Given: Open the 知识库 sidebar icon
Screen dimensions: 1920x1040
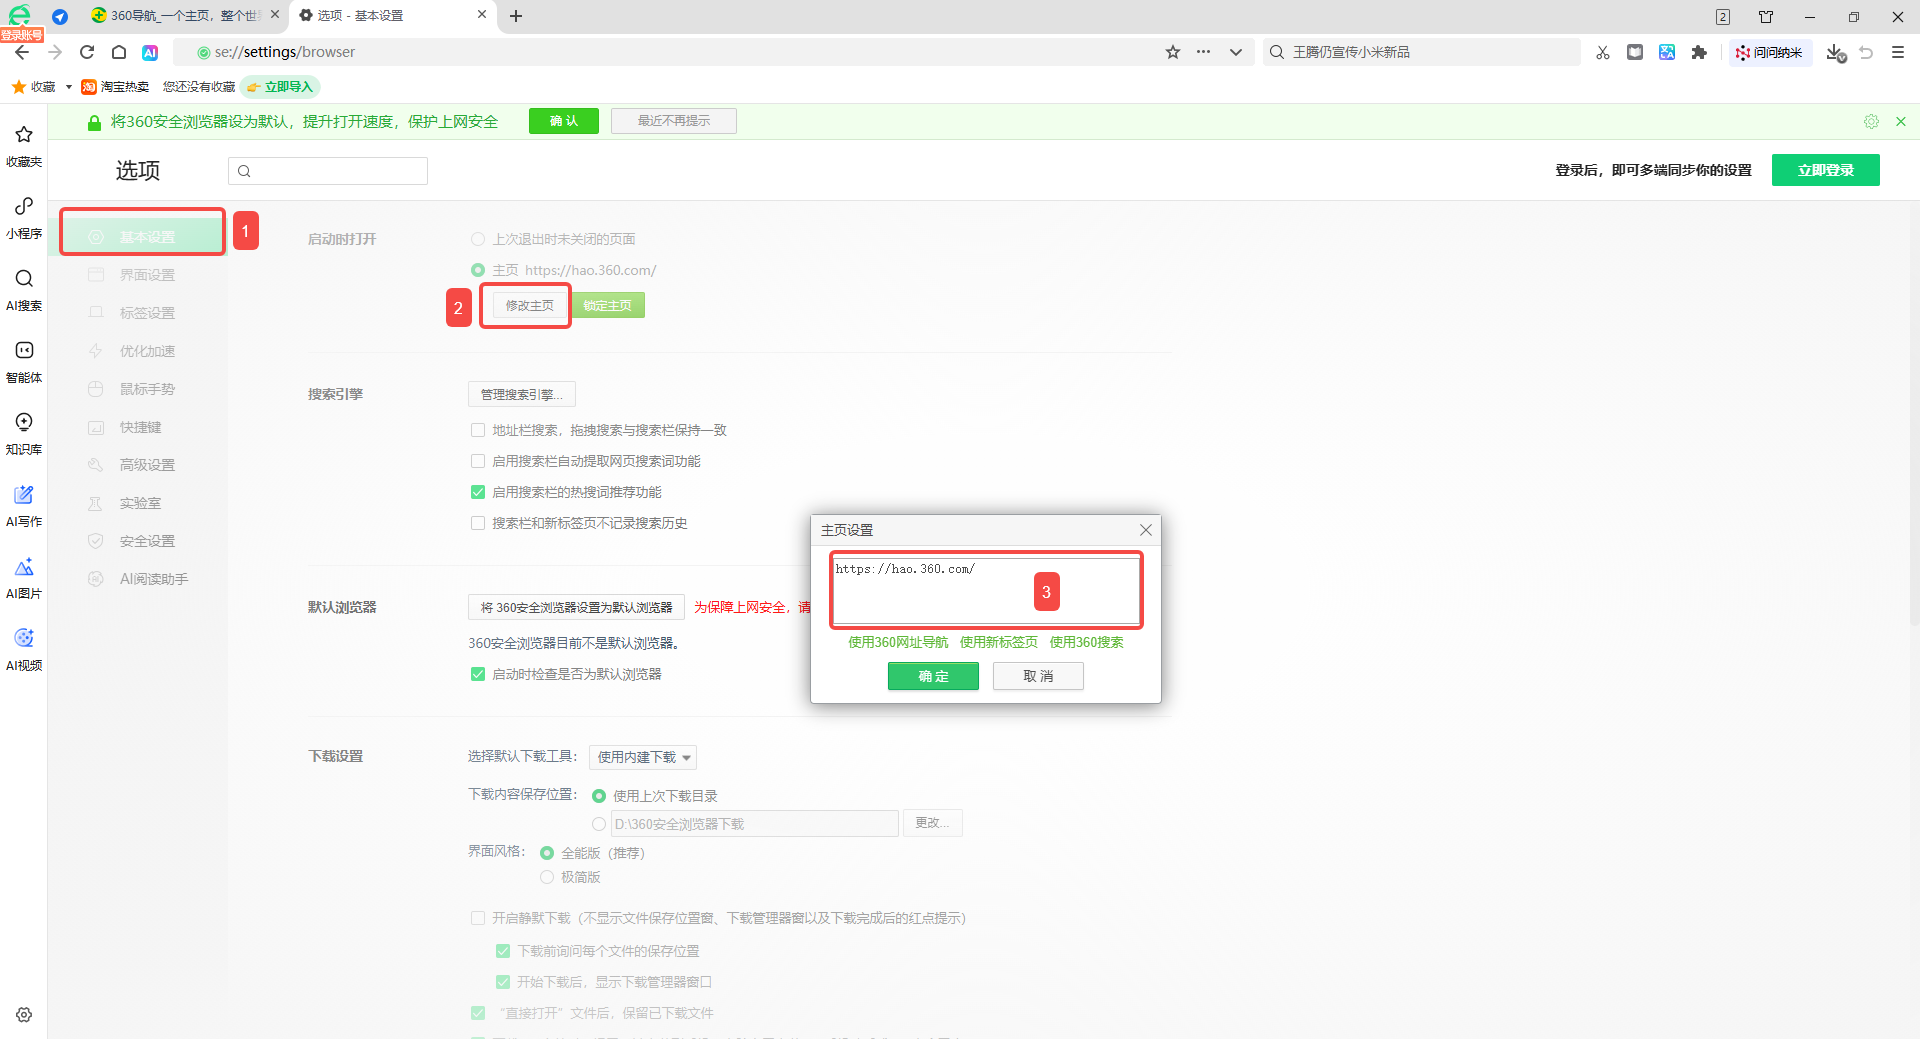Looking at the screenshot, I should click(24, 433).
